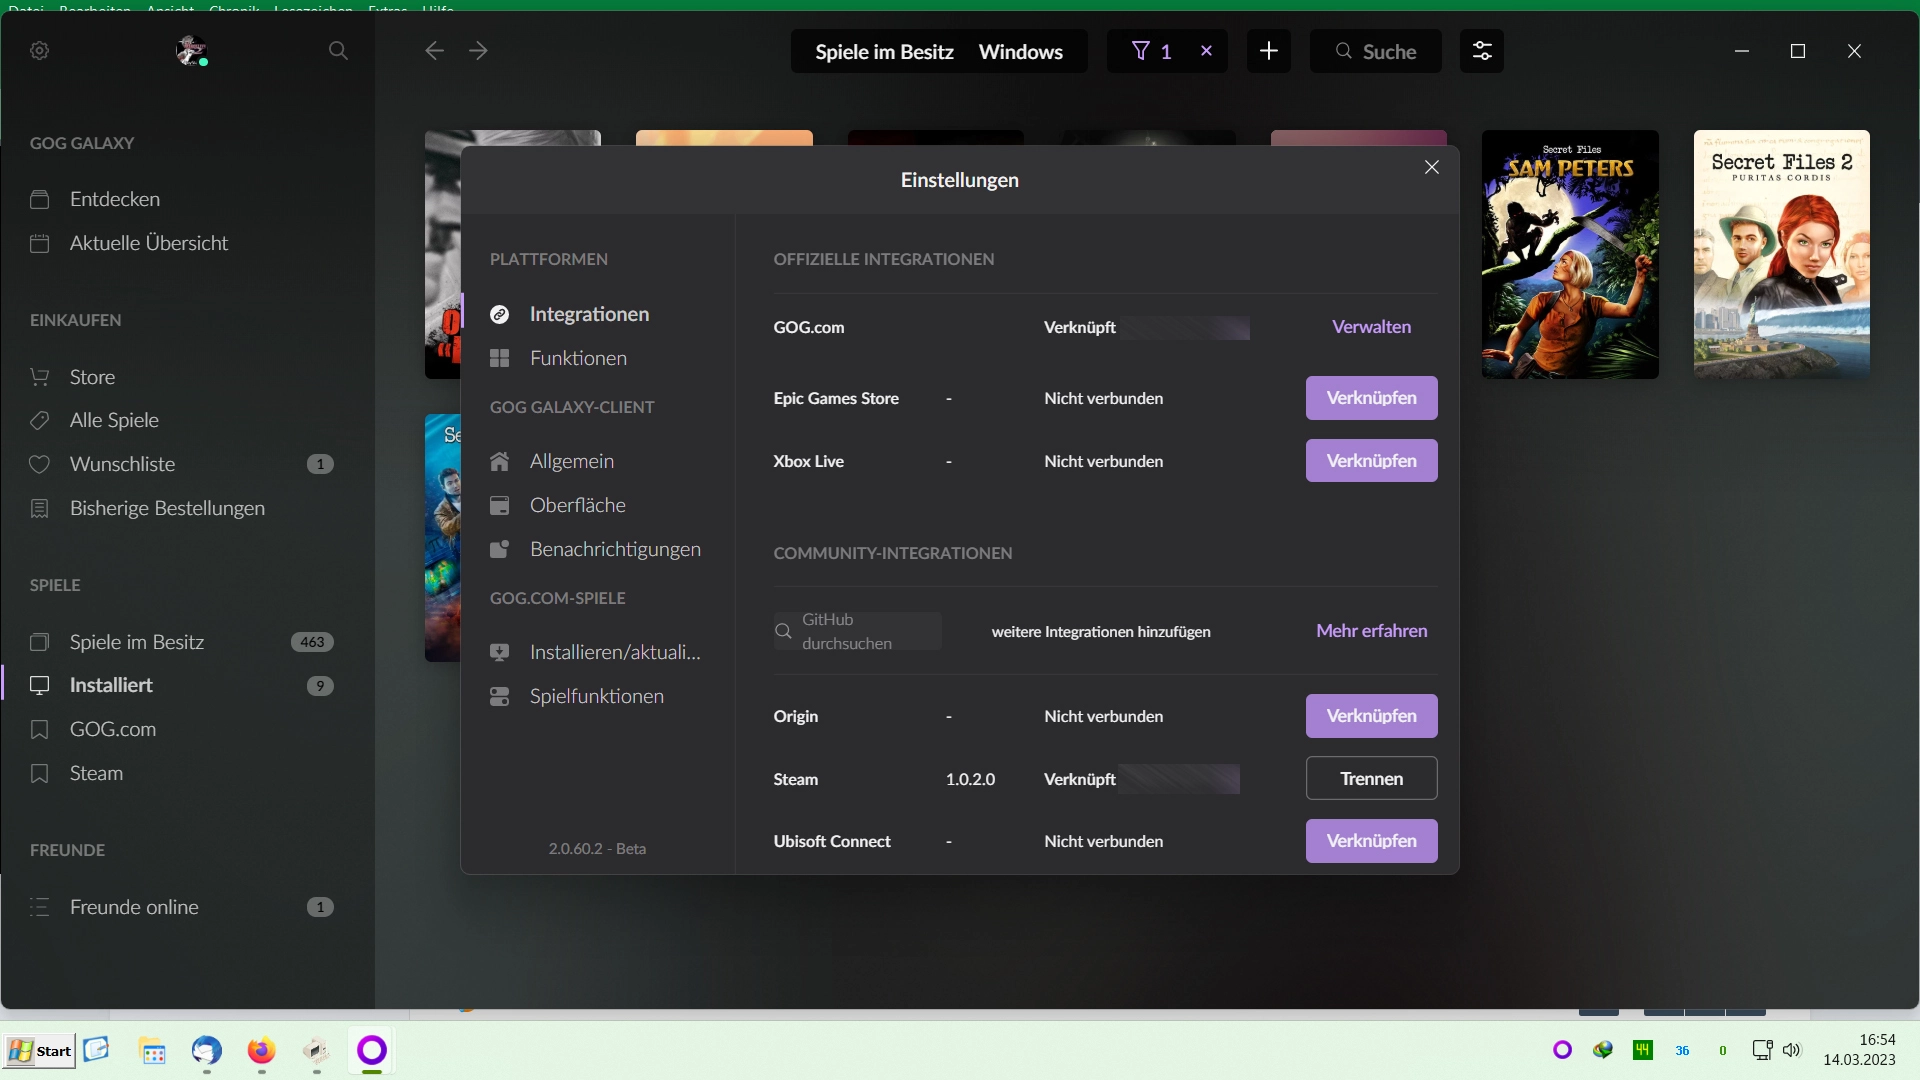Viewport: 1920px width, 1080px height.
Task: Click the Mehr erfahren link
Action: tap(1371, 631)
